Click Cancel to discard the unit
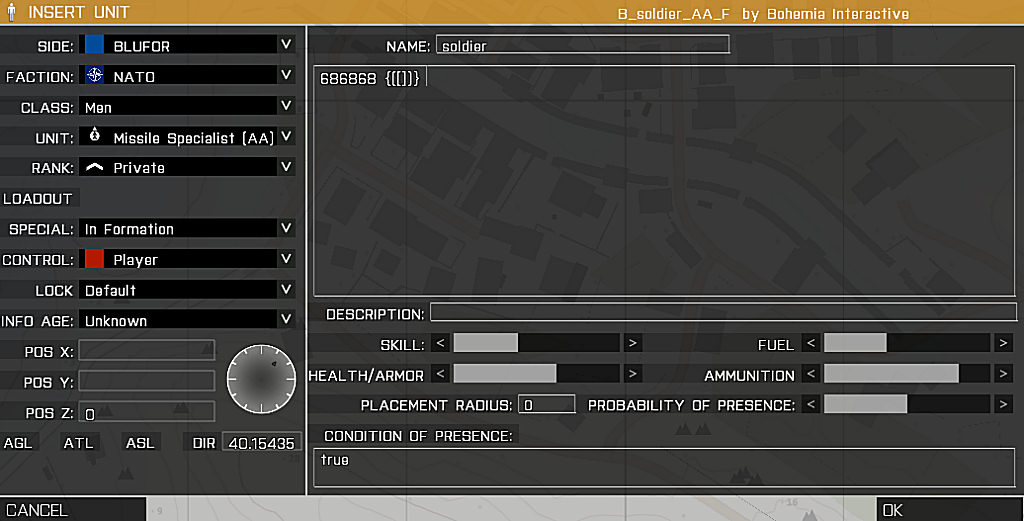1024x521 pixels. click(x=73, y=509)
